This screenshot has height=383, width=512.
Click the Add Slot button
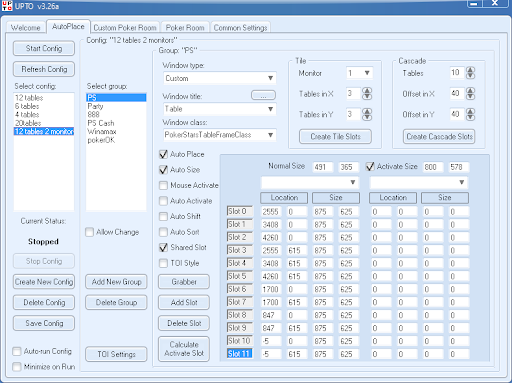(184, 302)
